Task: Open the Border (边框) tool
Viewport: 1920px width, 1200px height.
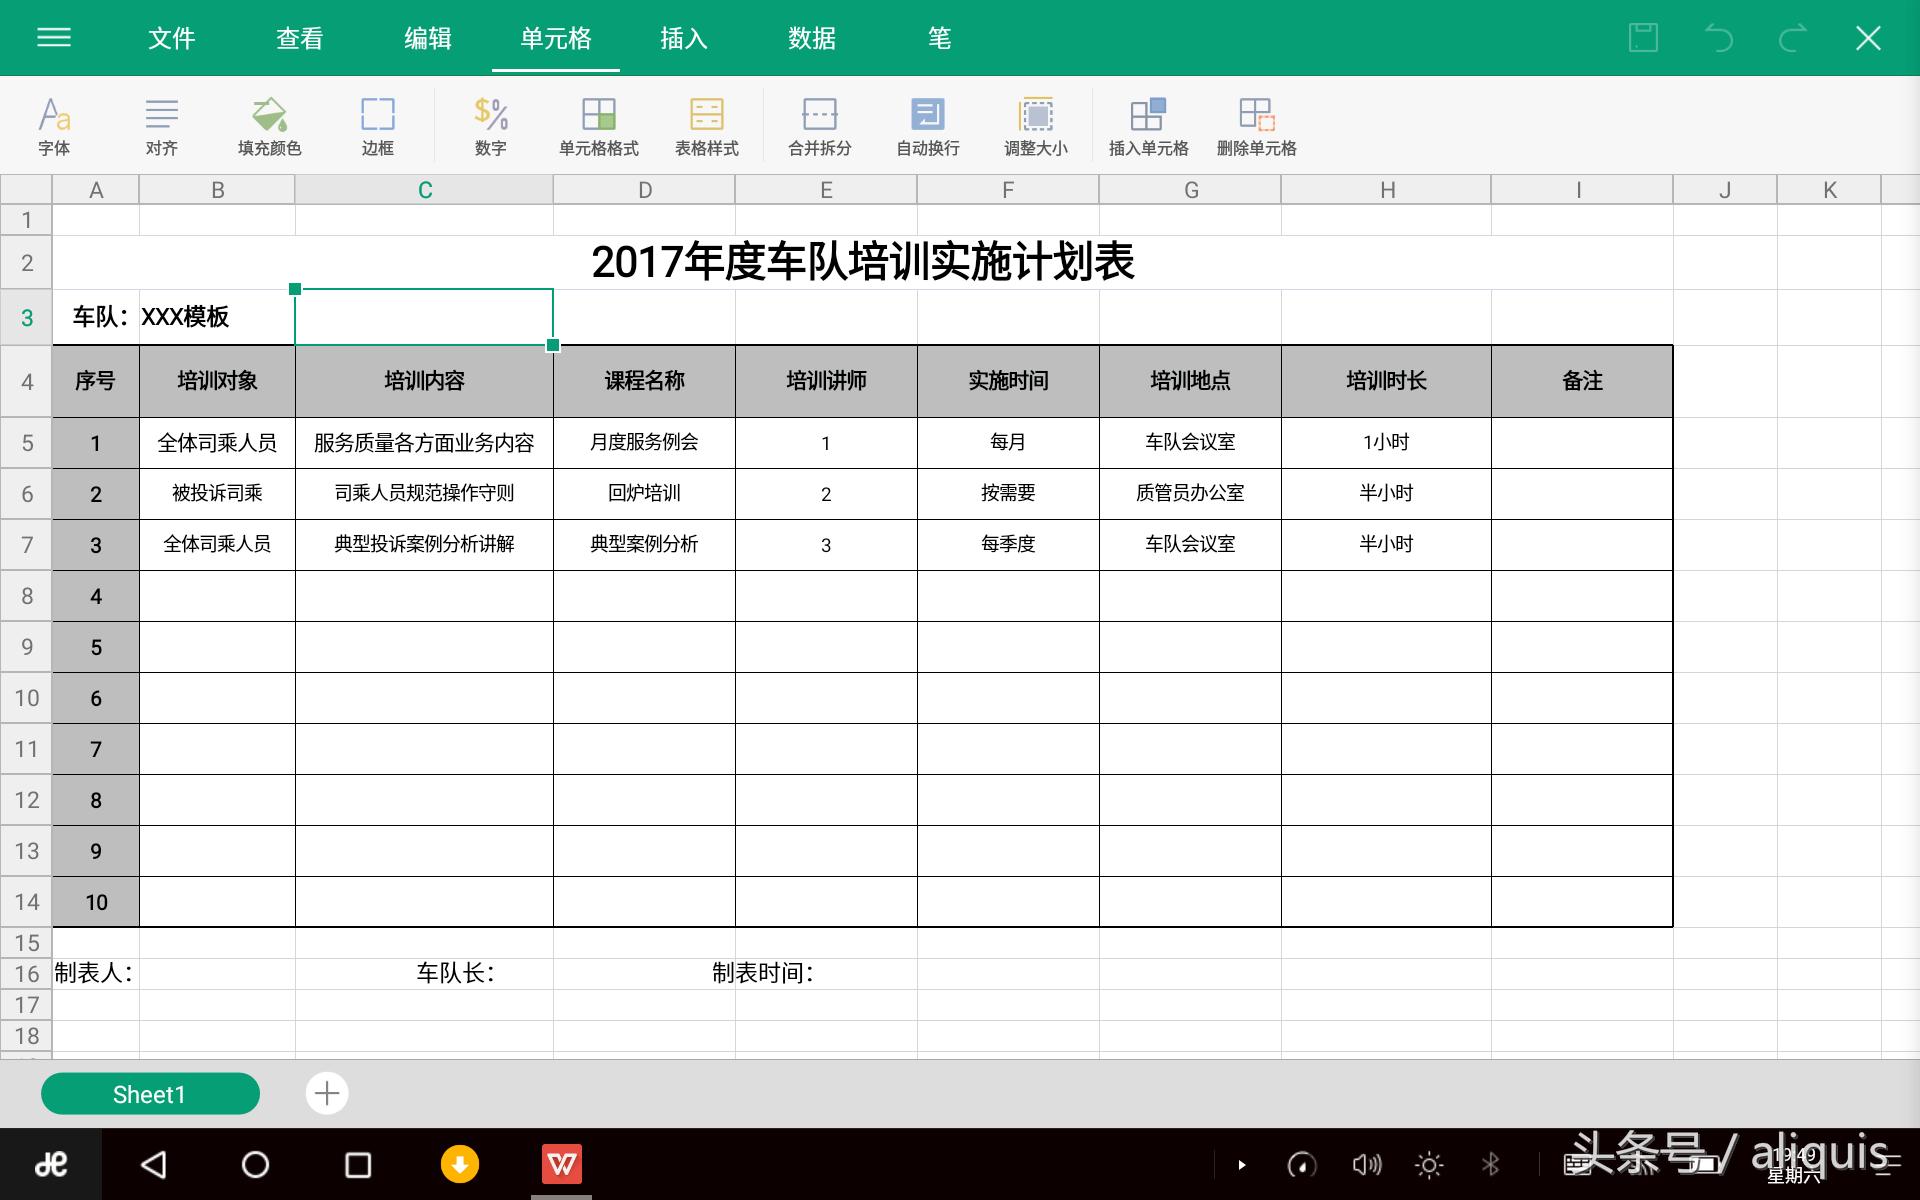Action: click(378, 125)
